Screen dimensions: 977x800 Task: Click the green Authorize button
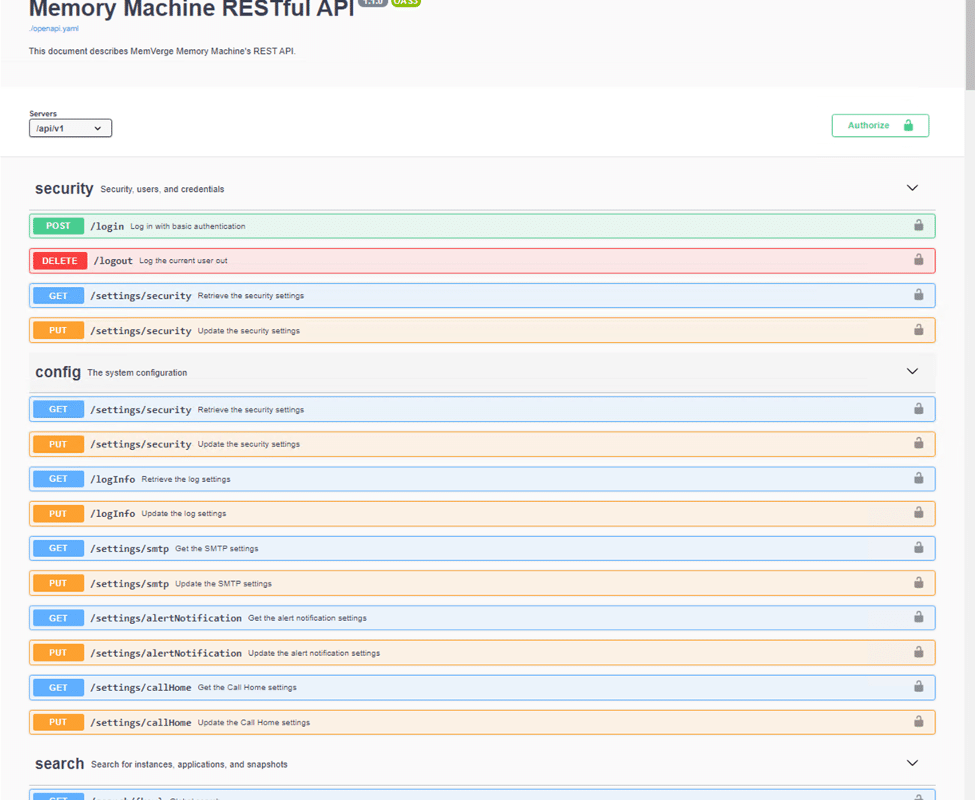(x=880, y=125)
